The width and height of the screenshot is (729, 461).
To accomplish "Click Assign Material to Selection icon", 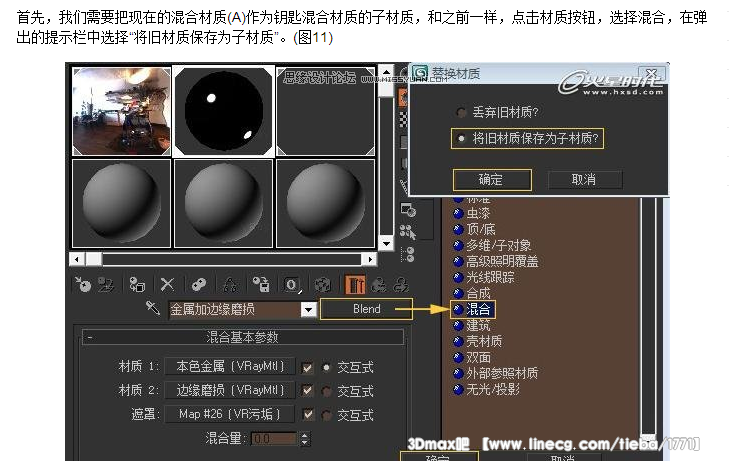I will [137, 284].
